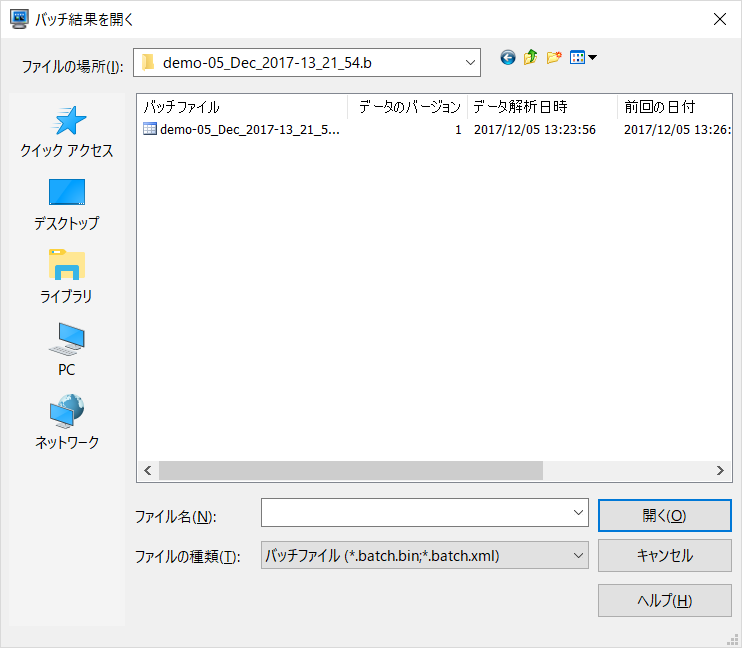Expand the ファイル名 dropdown arrow
The image size is (742, 648).
[578, 513]
